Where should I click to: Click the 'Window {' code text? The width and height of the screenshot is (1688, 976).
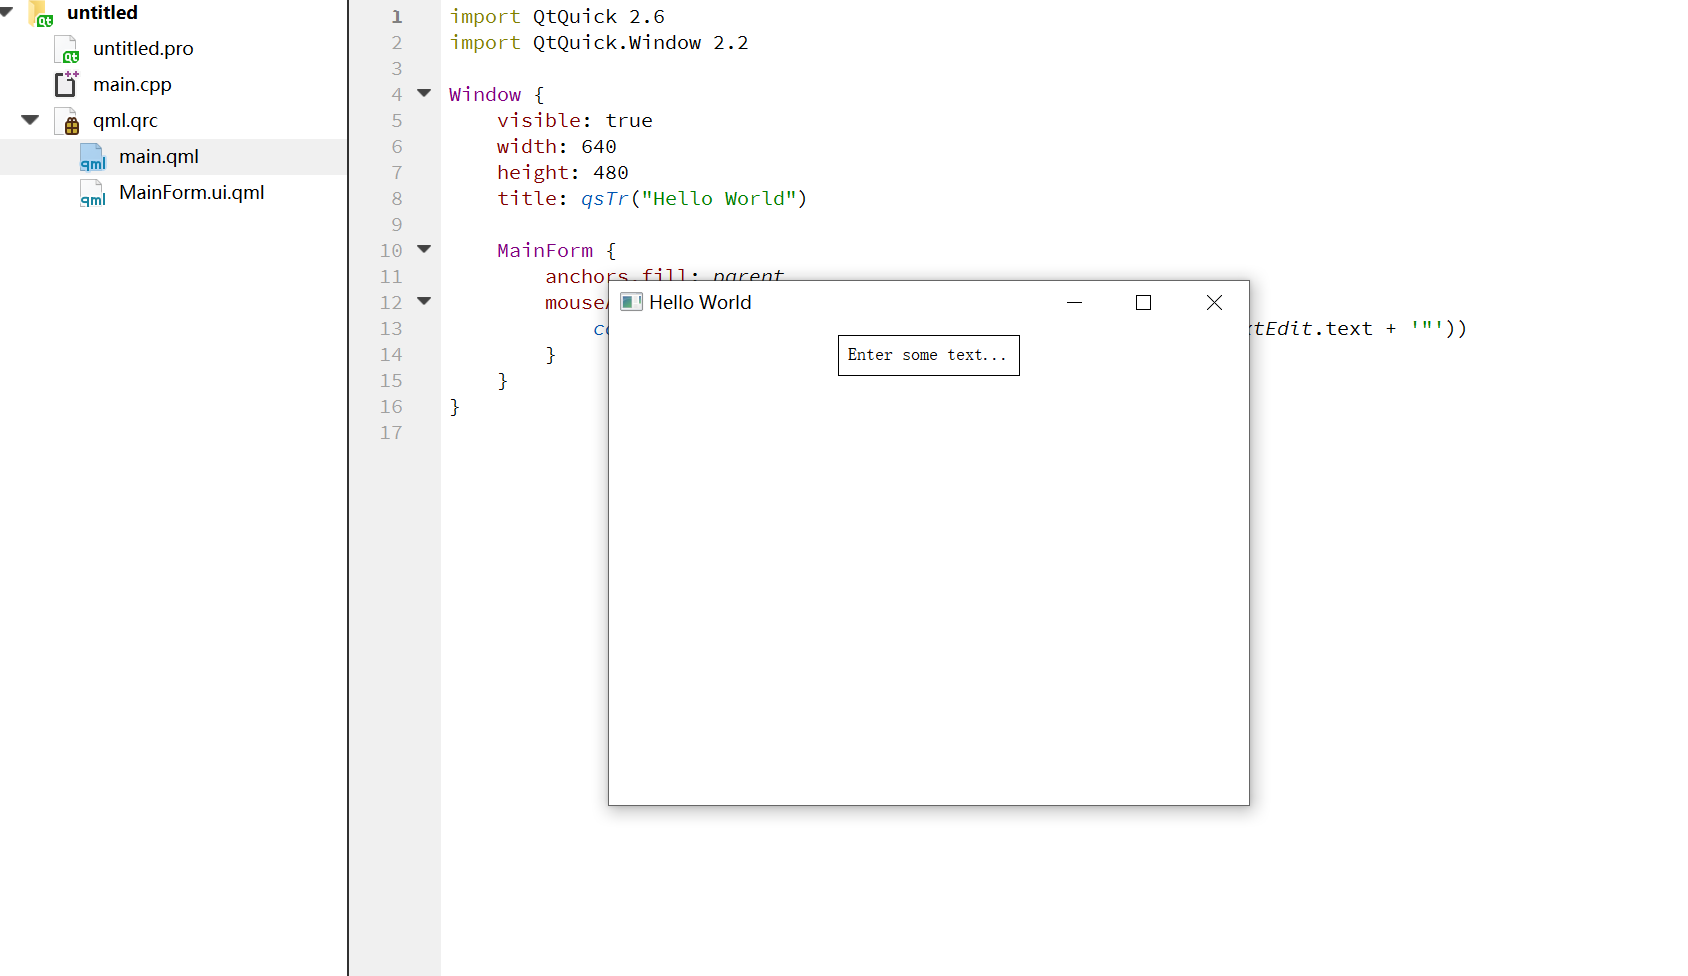[x=497, y=95]
